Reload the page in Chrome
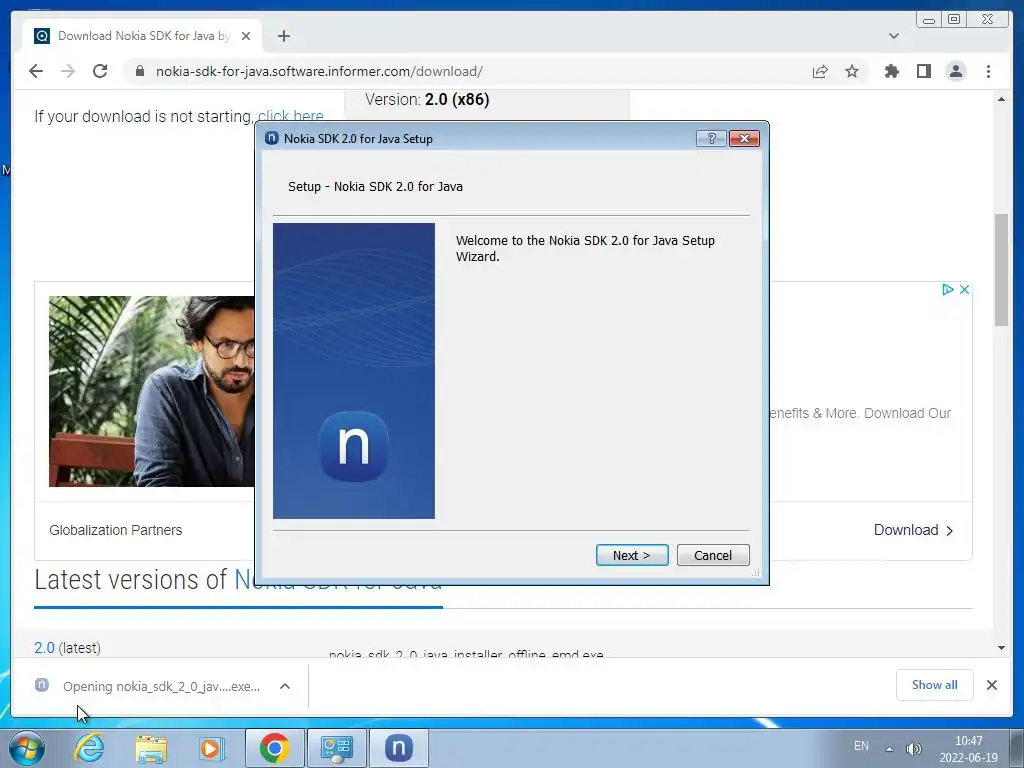 coord(100,71)
